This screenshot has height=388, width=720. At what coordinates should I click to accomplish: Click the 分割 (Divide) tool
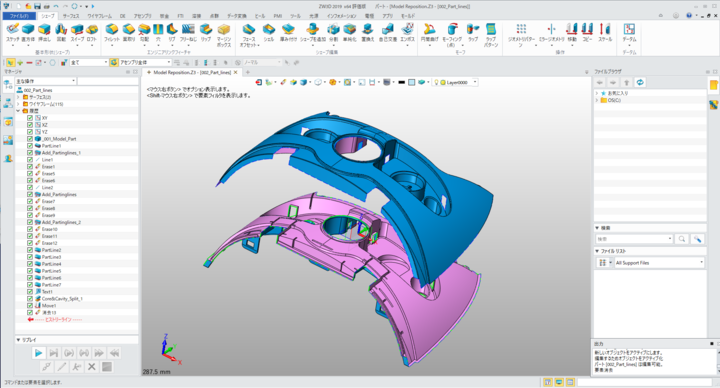coord(333,33)
